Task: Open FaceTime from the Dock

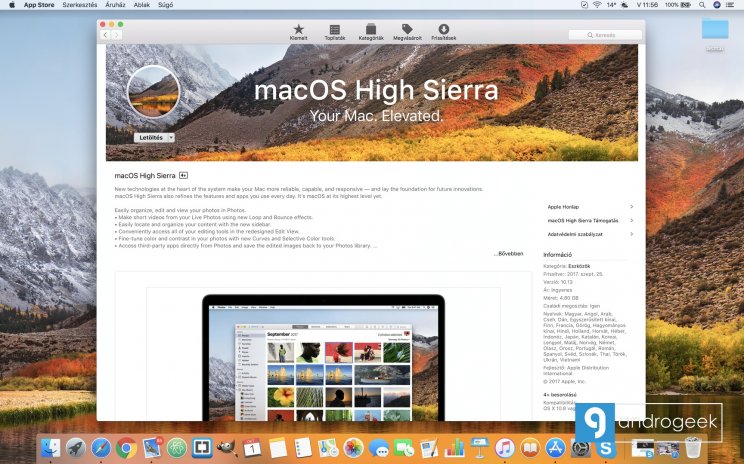Action: (404, 447)
